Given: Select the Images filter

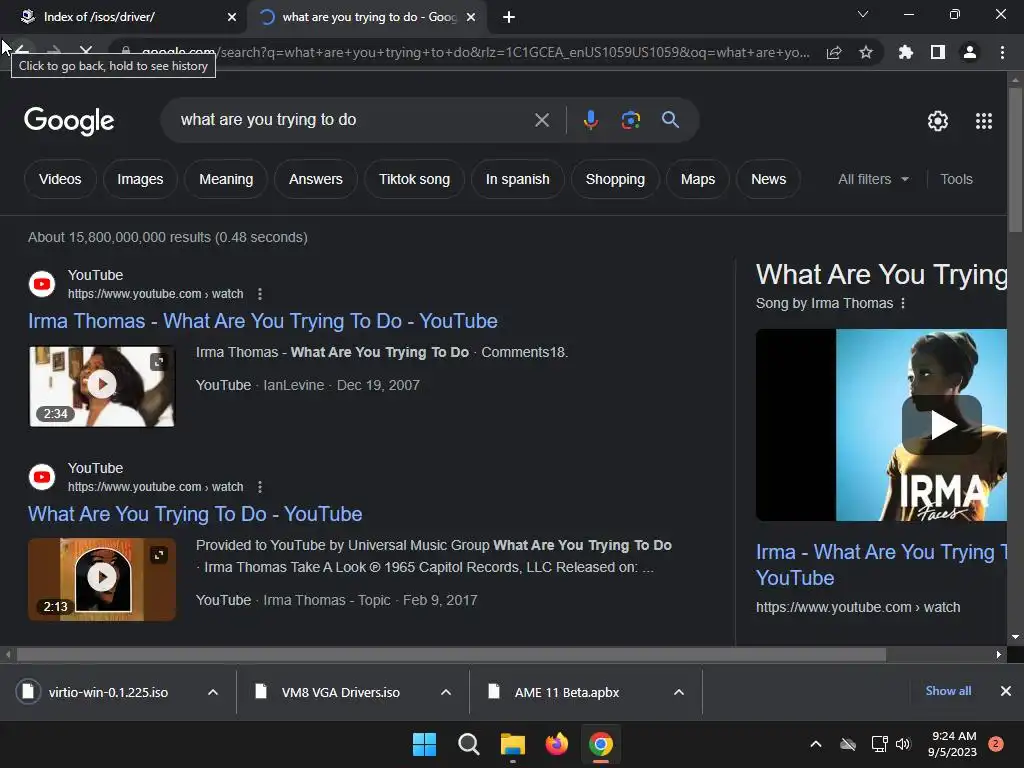Looking at the screenshot, I should tap(140, 179).
